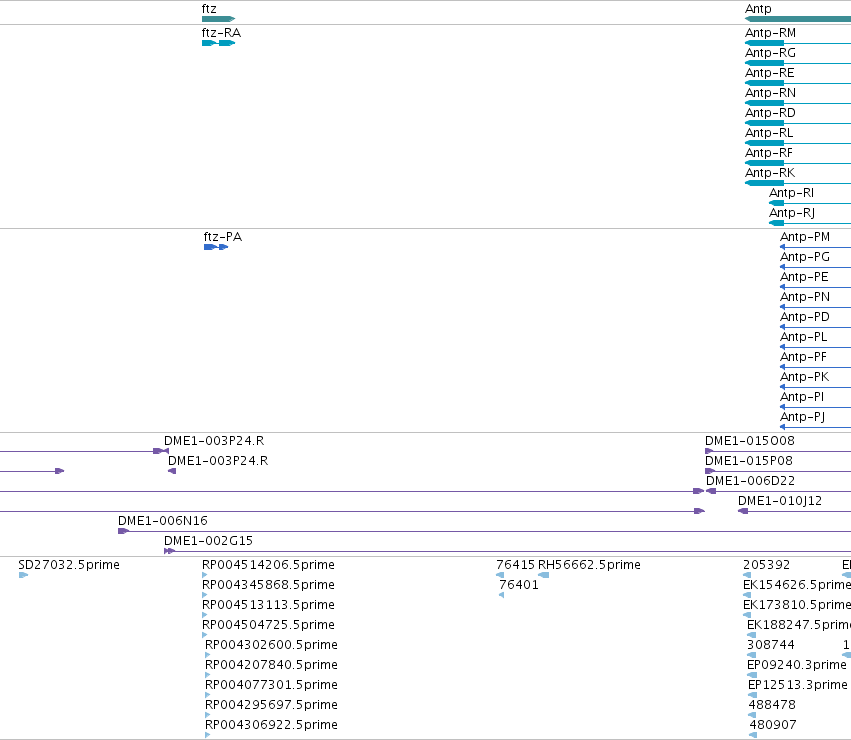
Task: Click the Antp-PD protein label
Action: pos(805,317)
